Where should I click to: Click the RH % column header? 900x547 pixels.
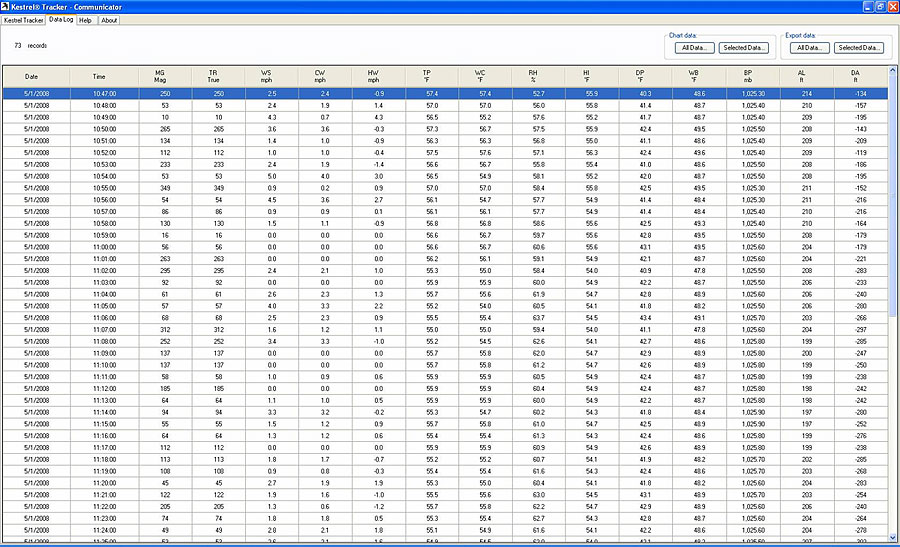tap(539, 76)
